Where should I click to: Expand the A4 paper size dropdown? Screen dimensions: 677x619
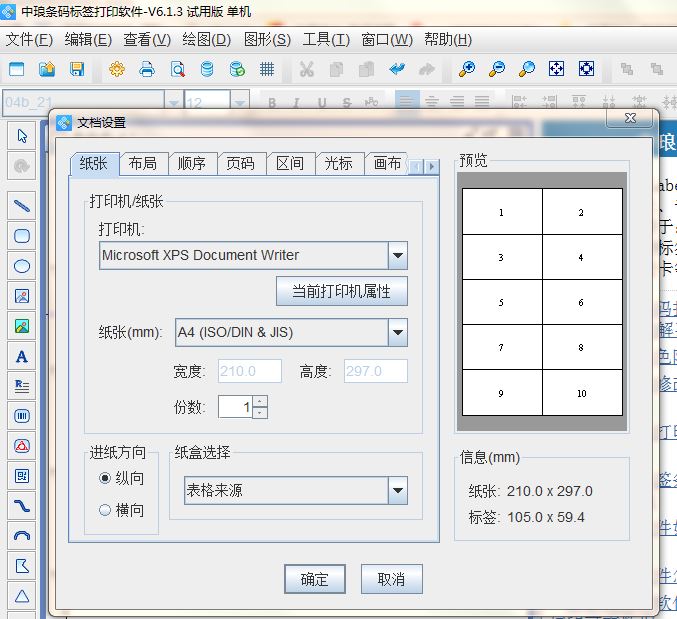(398, 333)
